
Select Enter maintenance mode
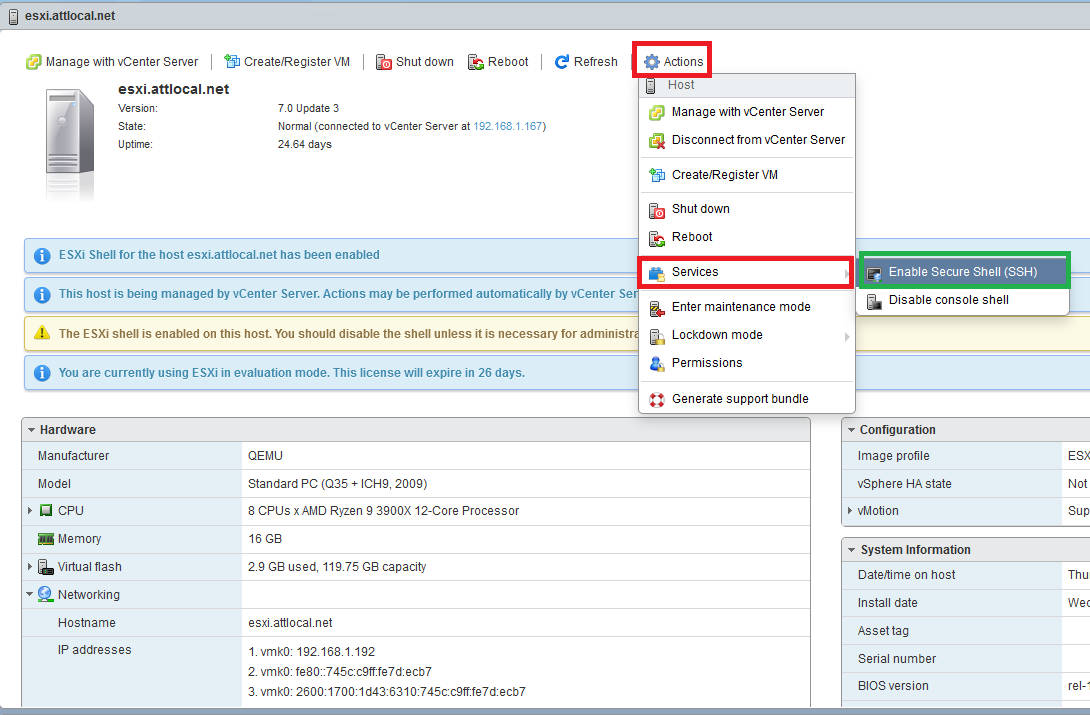pos(740,307)
